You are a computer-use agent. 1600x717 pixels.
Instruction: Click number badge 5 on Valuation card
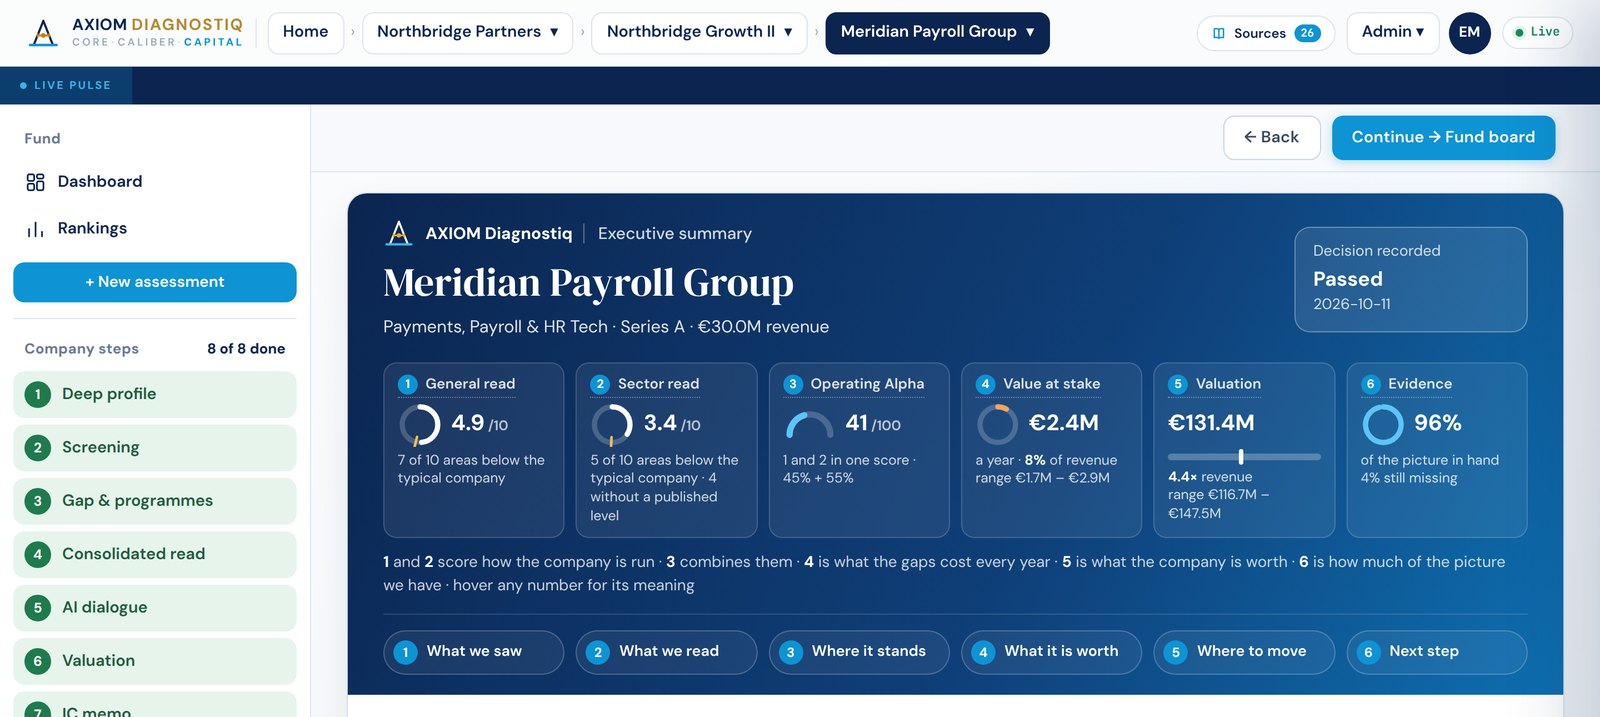pos(1178,384)
